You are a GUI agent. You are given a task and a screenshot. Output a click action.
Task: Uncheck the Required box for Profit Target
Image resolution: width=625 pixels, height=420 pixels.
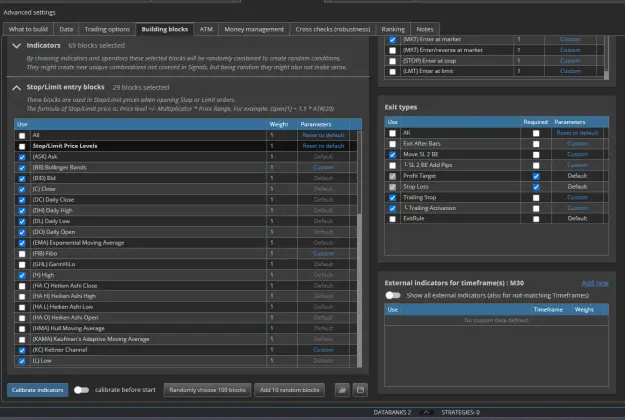click(536, 176)
